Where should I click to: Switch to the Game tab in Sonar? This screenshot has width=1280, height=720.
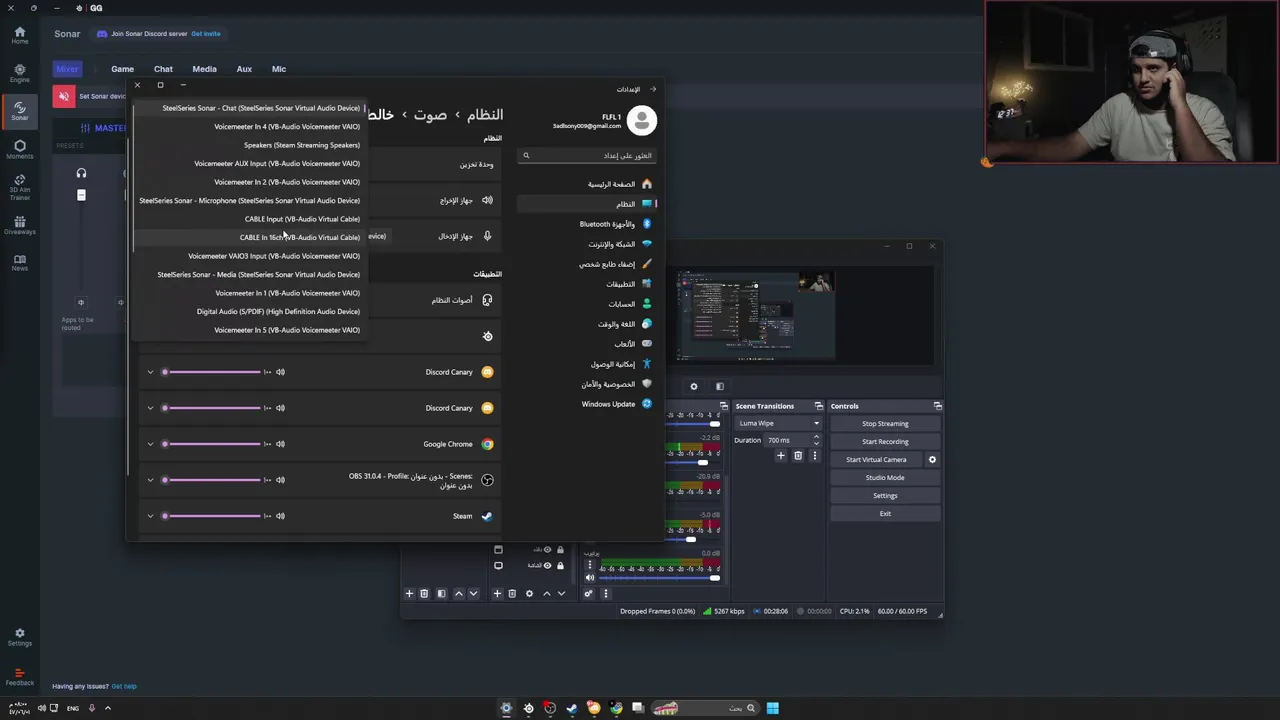[122, 69]
